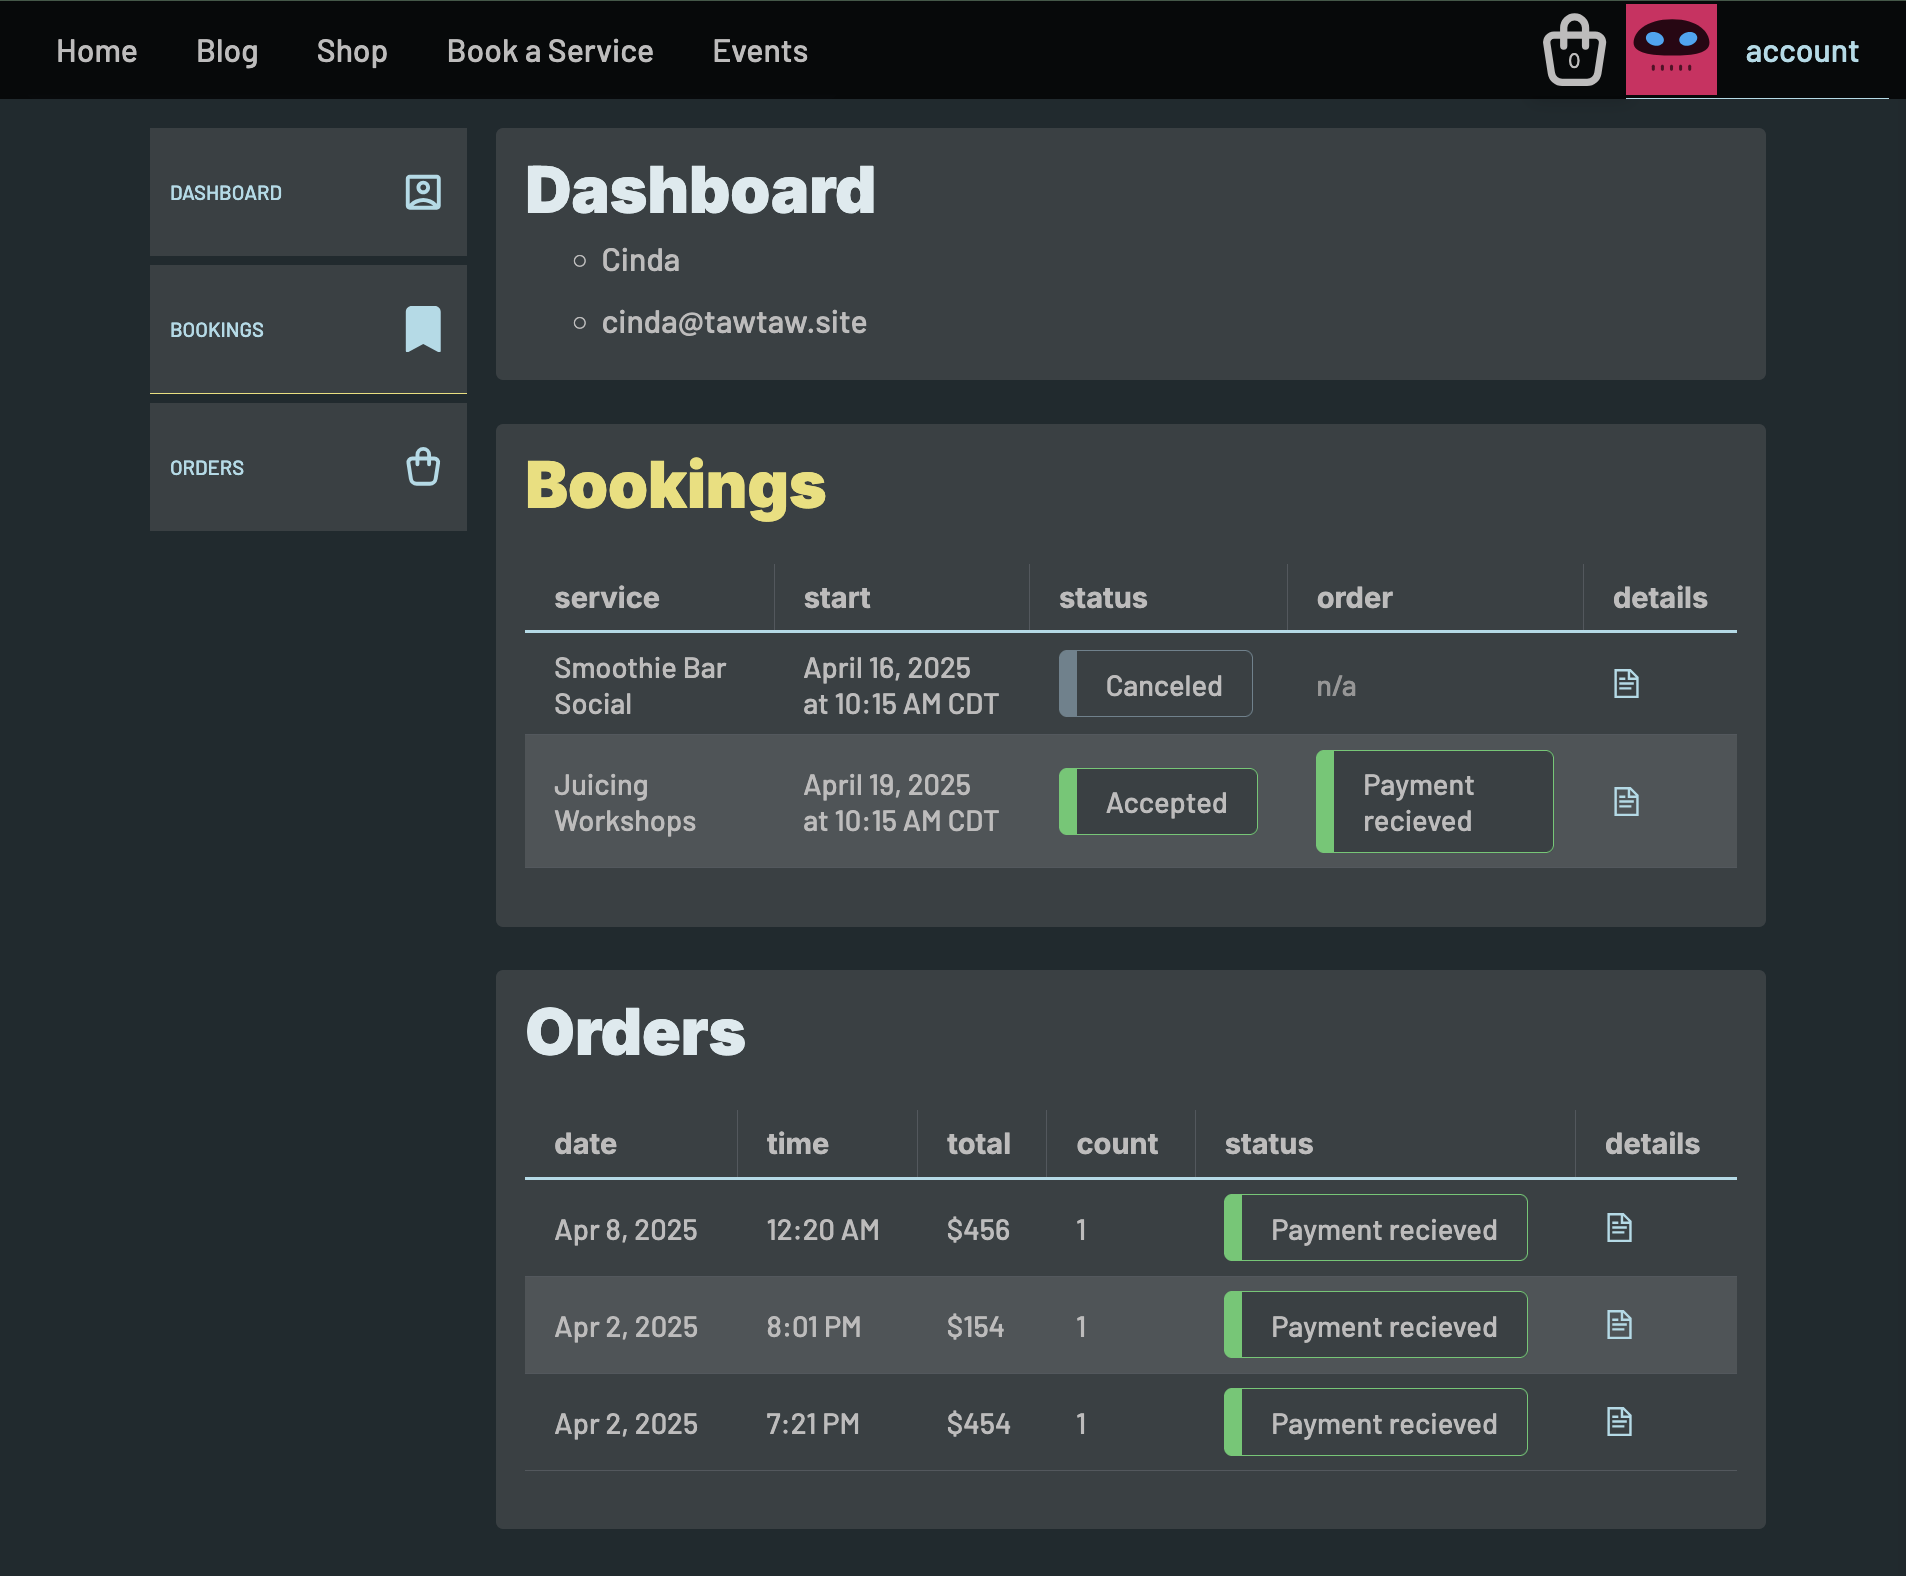Open the Blog page
Viewport: 1906px width, 1576px height.
pyautogui.click(x=227, y=51)
